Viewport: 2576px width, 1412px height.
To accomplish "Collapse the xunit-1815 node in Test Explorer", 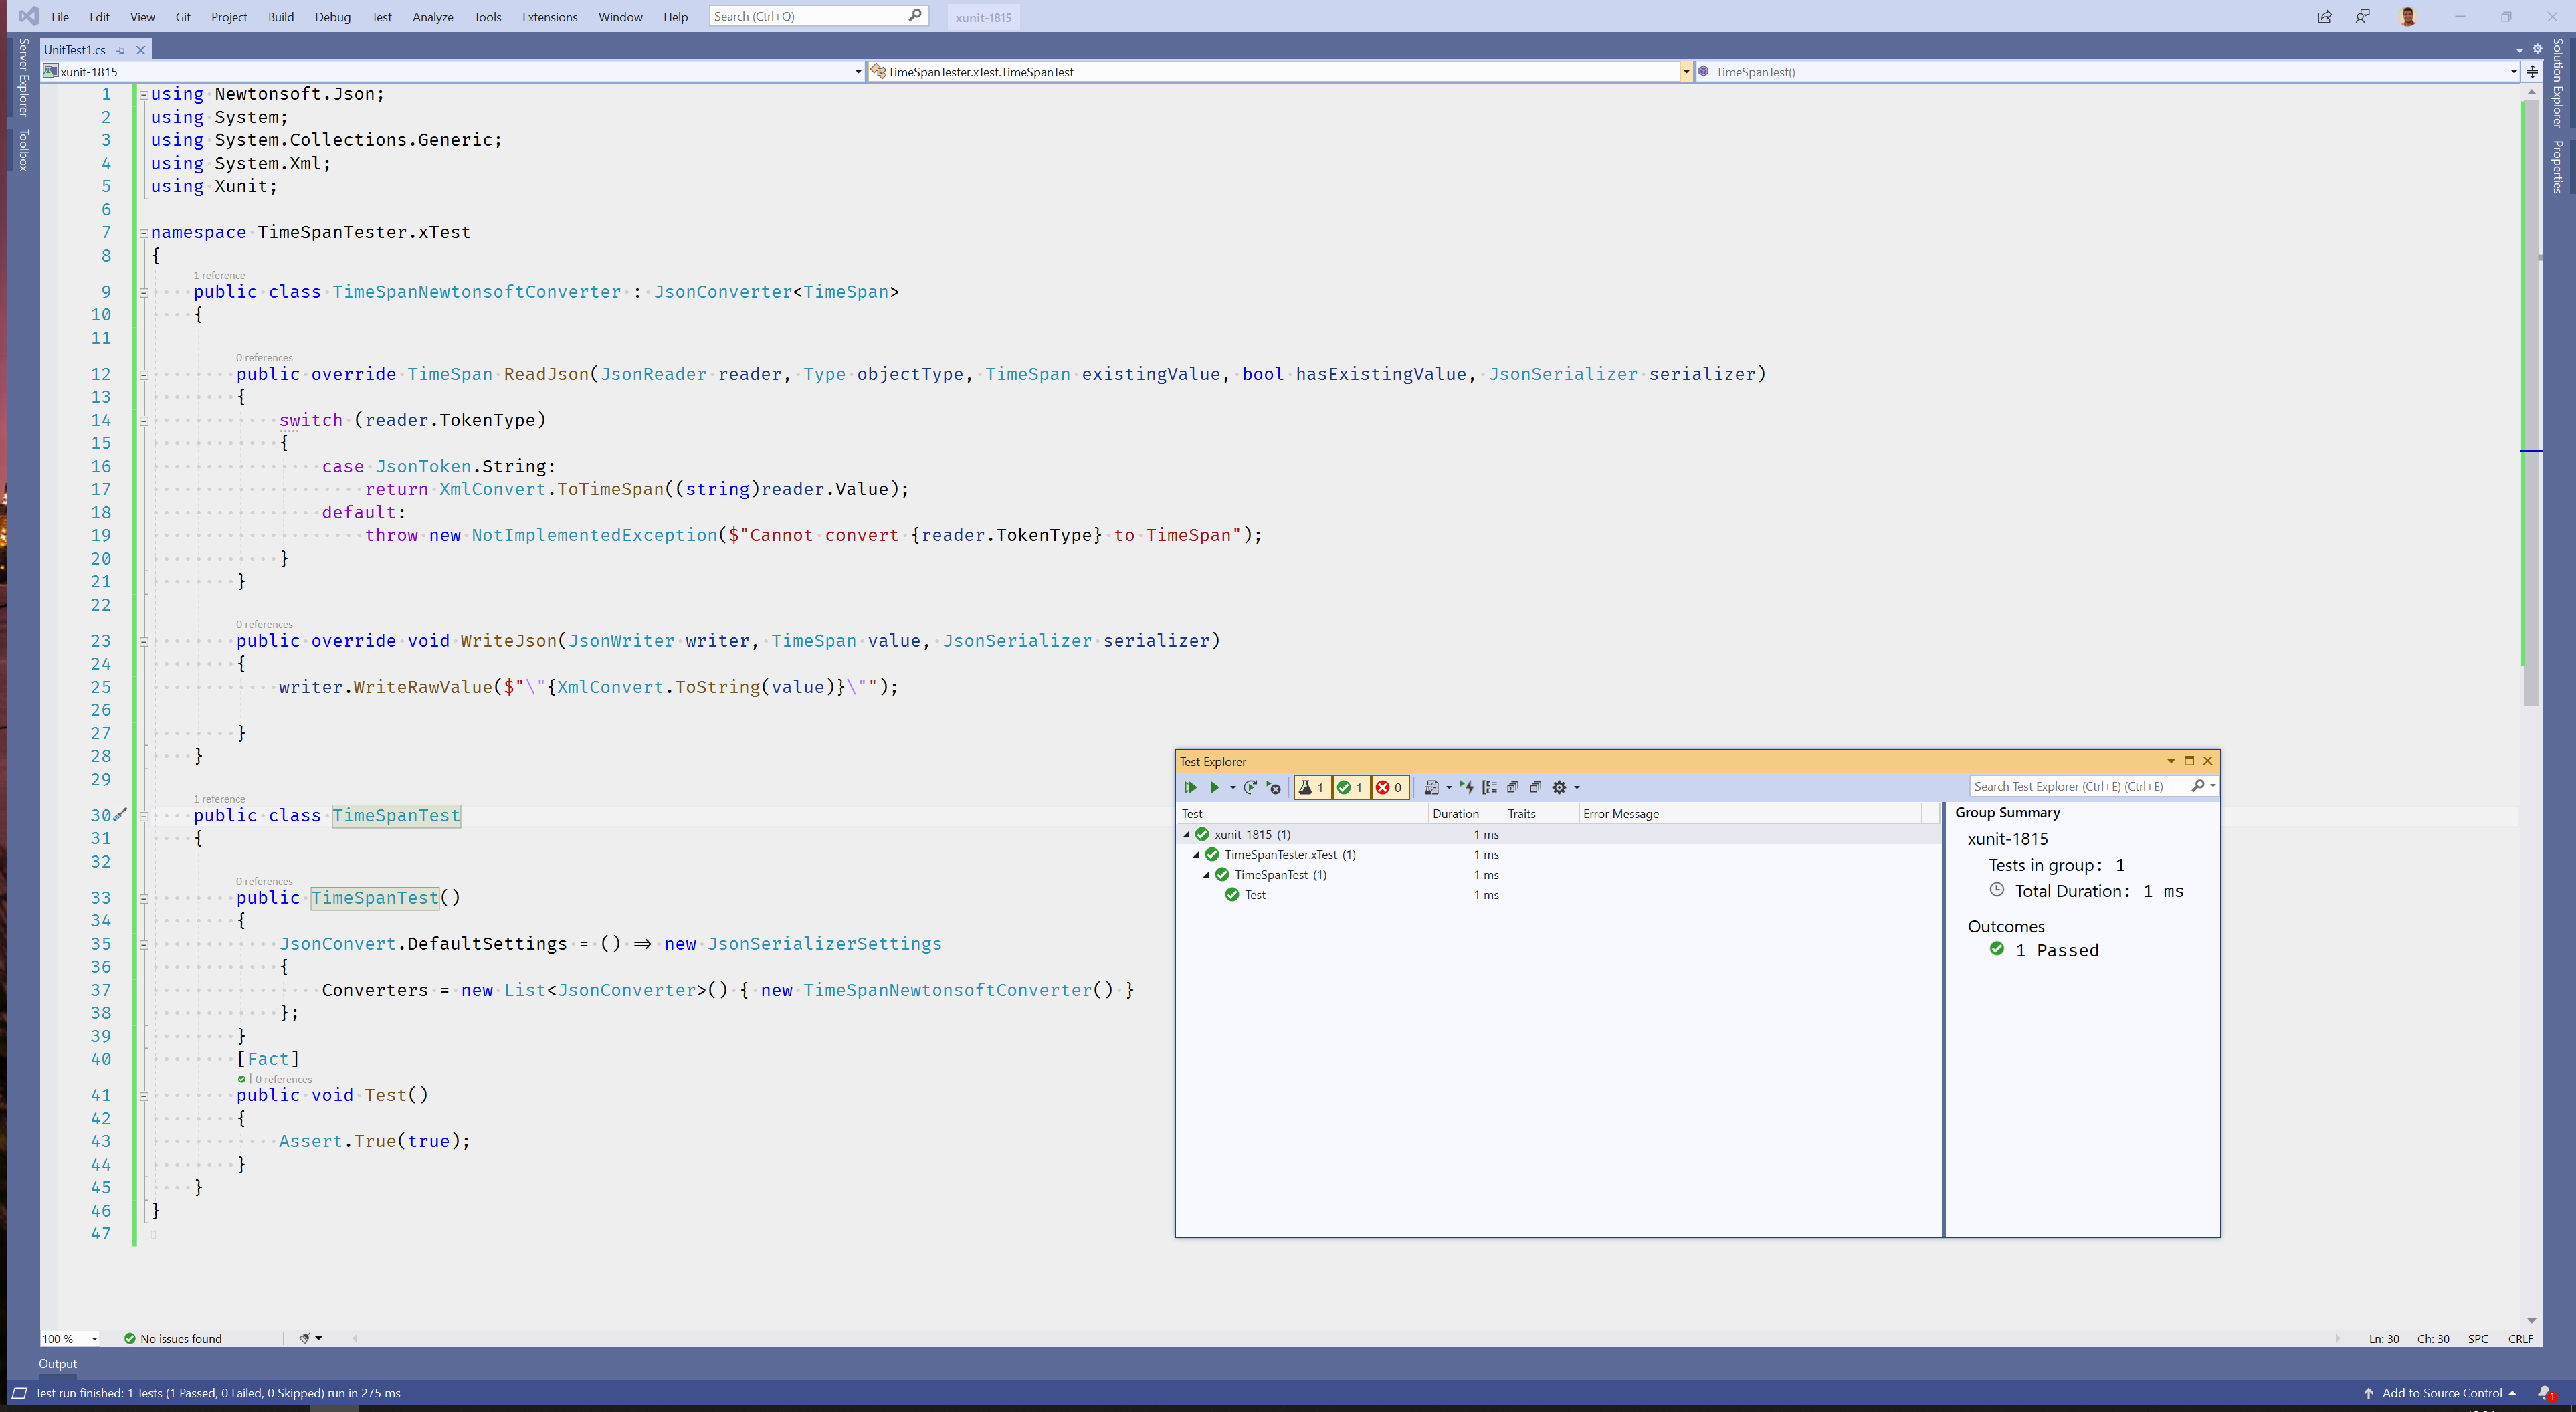I will click(x=1186, y=834).
